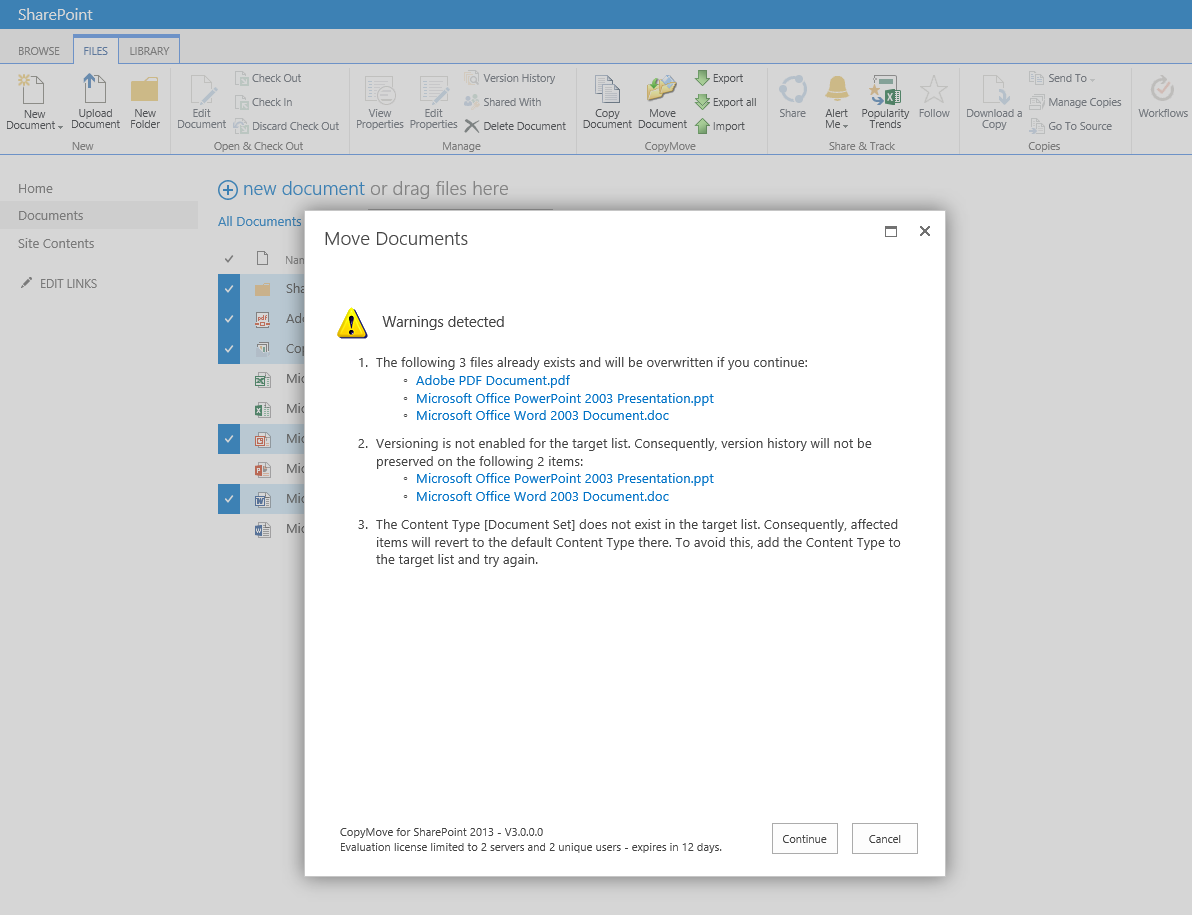This screenshot has width=1192, height=915.
Task: Switch to the LIBRARY ribbon tab
Action: pos(149,51)
